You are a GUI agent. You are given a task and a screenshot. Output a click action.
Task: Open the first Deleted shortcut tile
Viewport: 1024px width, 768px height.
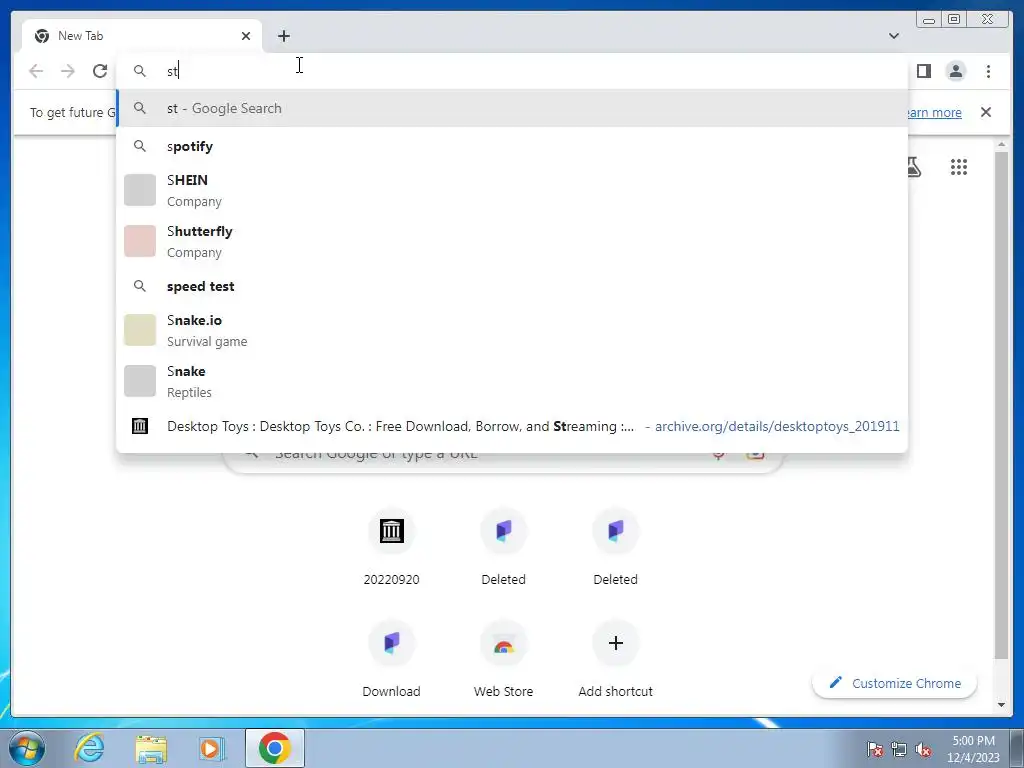[503, 547]
